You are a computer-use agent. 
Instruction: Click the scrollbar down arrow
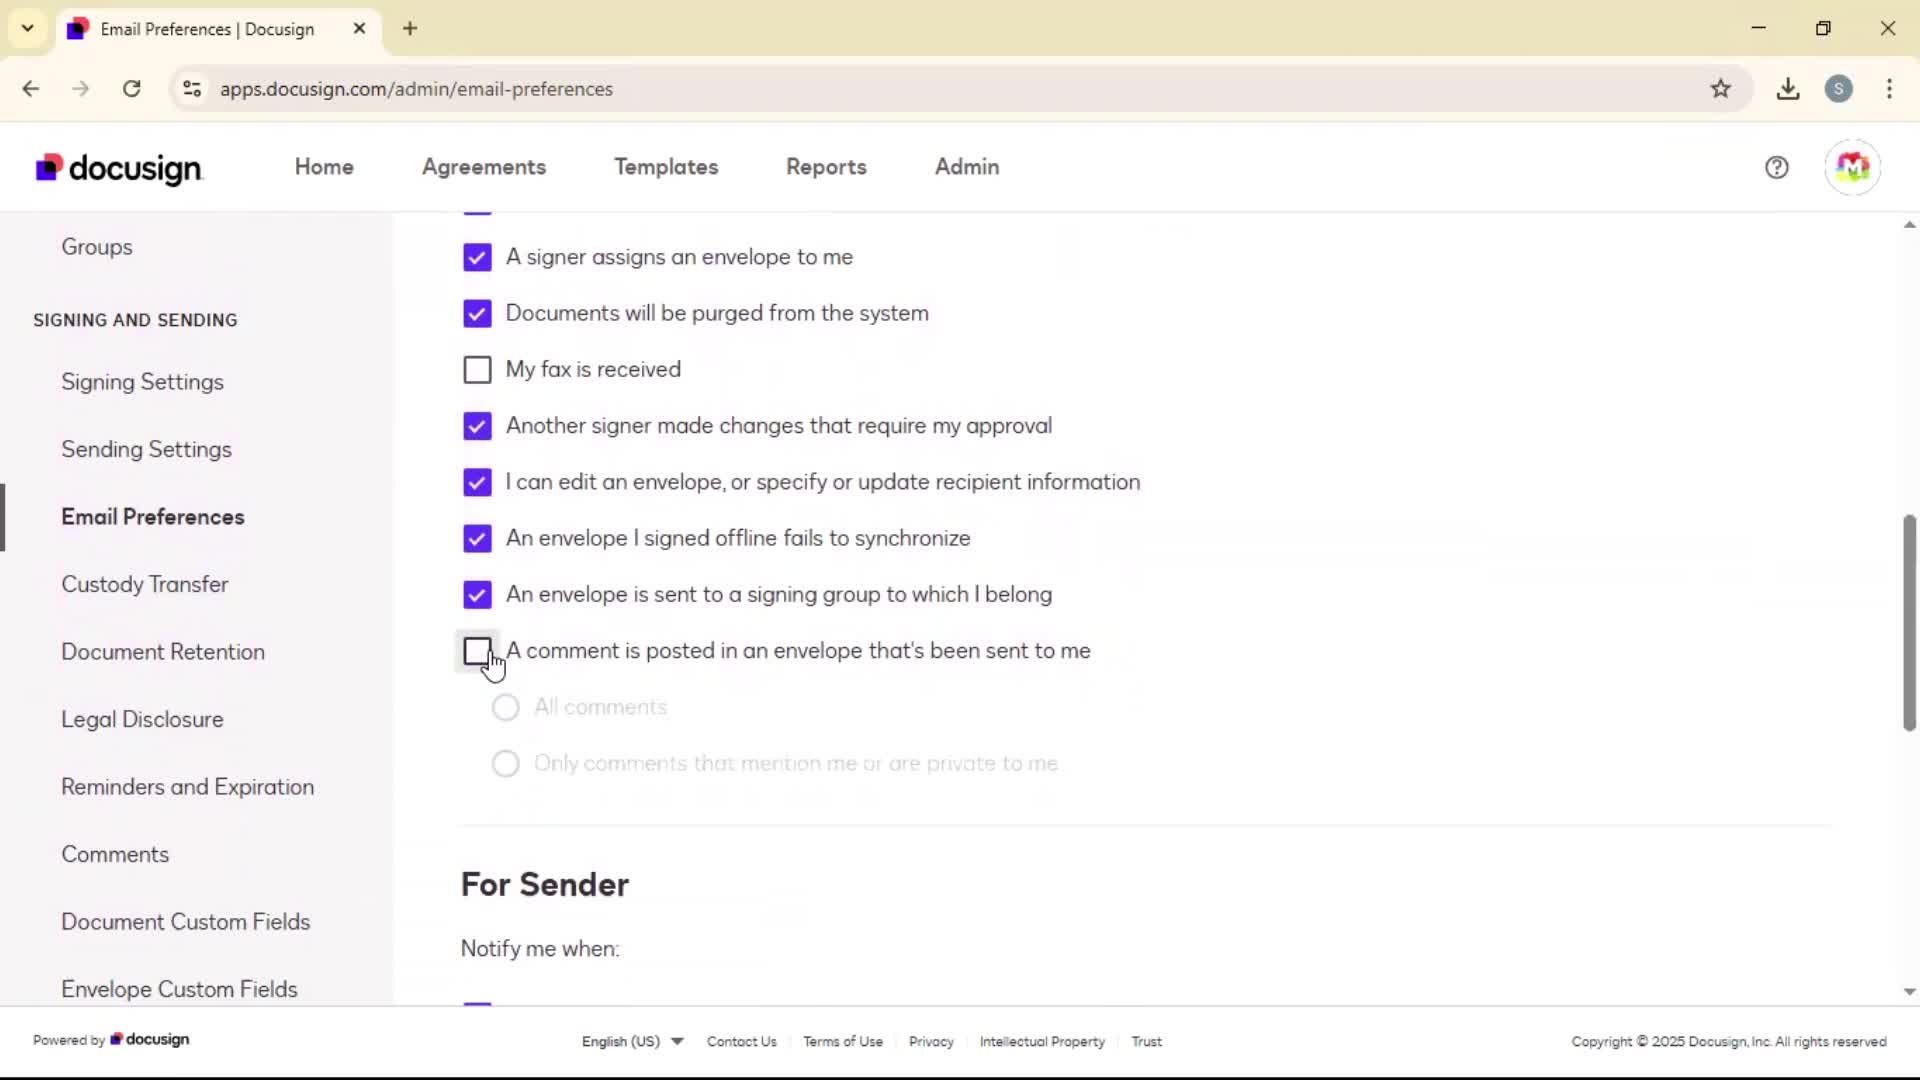pos(1909,992)
